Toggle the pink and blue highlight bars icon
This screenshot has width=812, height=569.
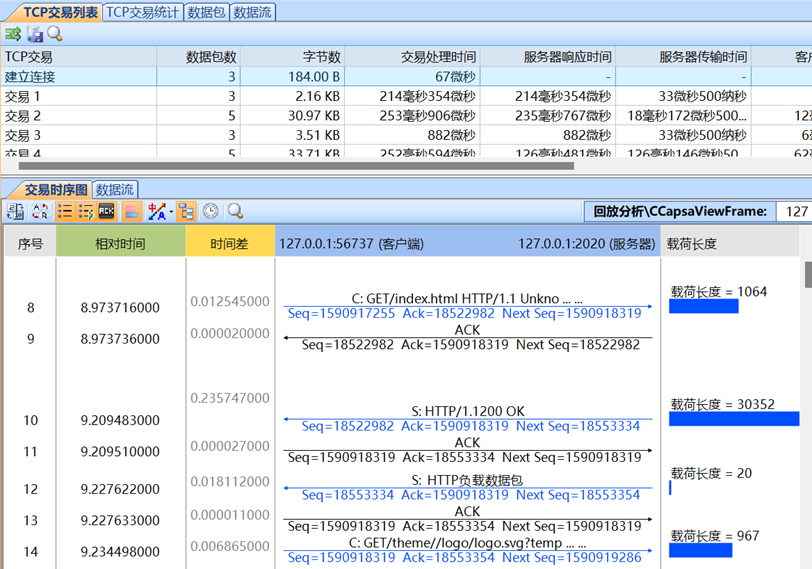(x=132, y=211)
